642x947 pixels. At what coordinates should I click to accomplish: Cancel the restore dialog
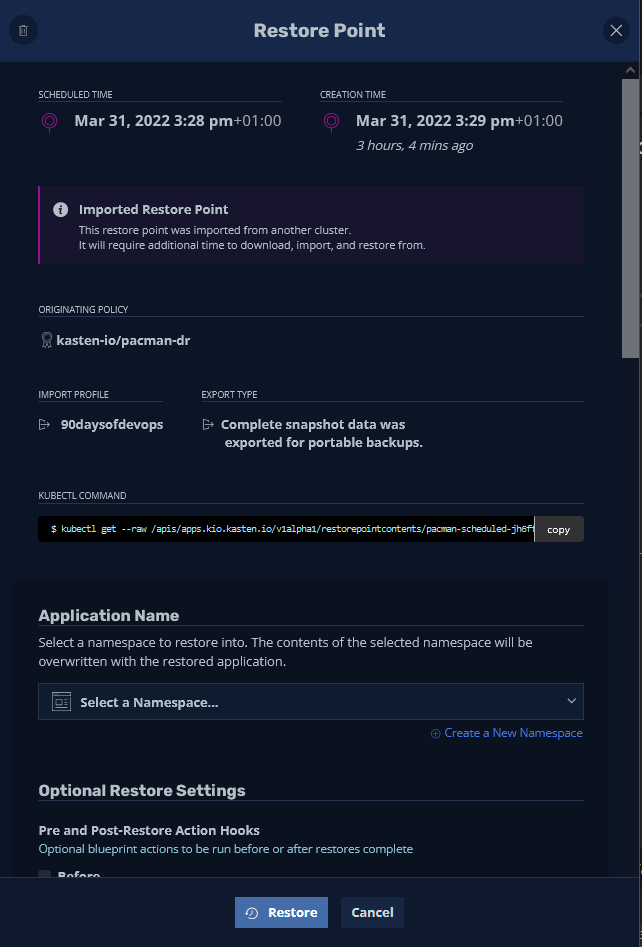(372, 912)
